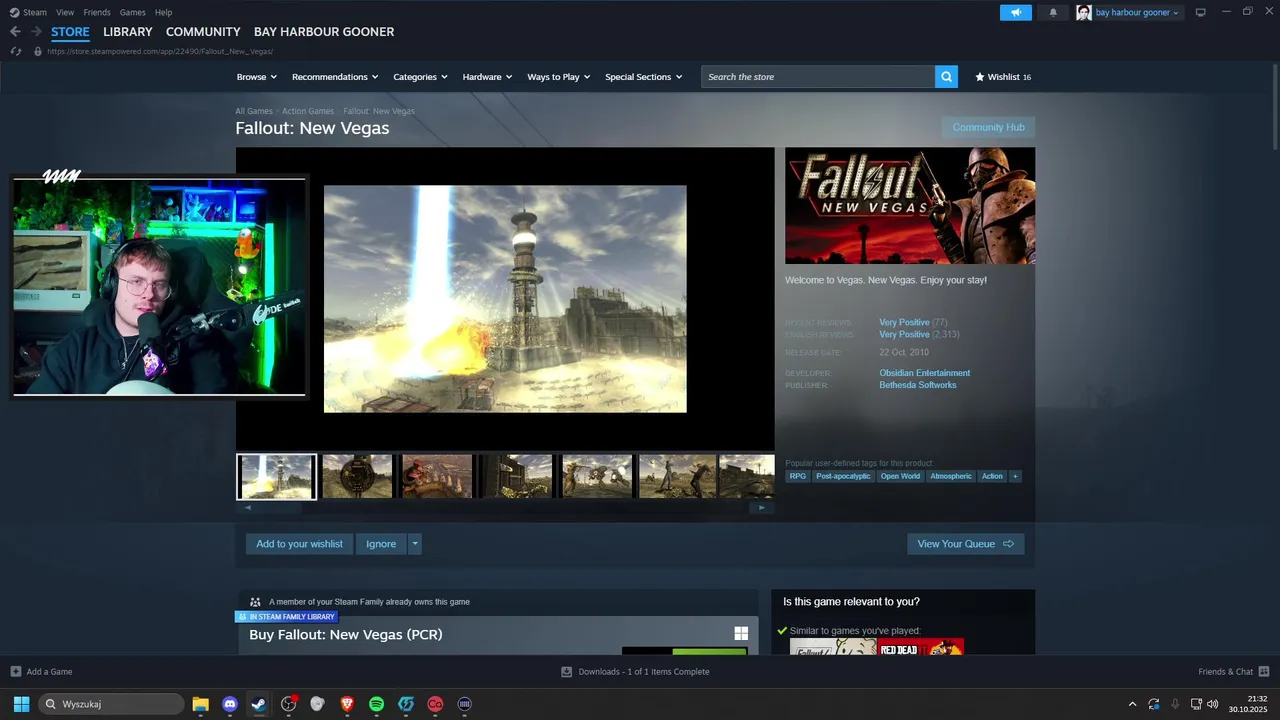Open the Windows Start menu

pyautogui.click(x=21, y=704)
